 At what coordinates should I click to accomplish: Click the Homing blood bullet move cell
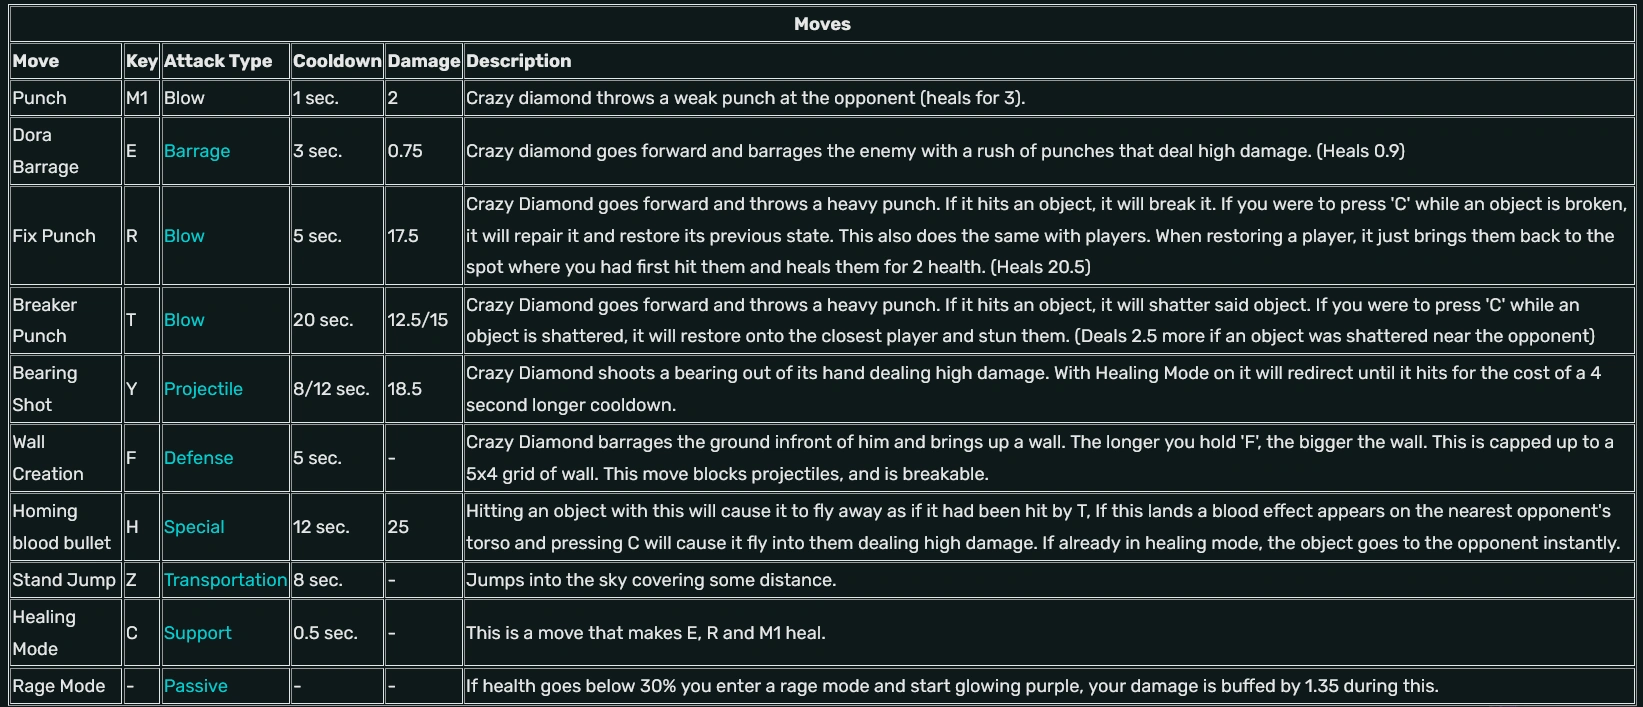[61, 527]
